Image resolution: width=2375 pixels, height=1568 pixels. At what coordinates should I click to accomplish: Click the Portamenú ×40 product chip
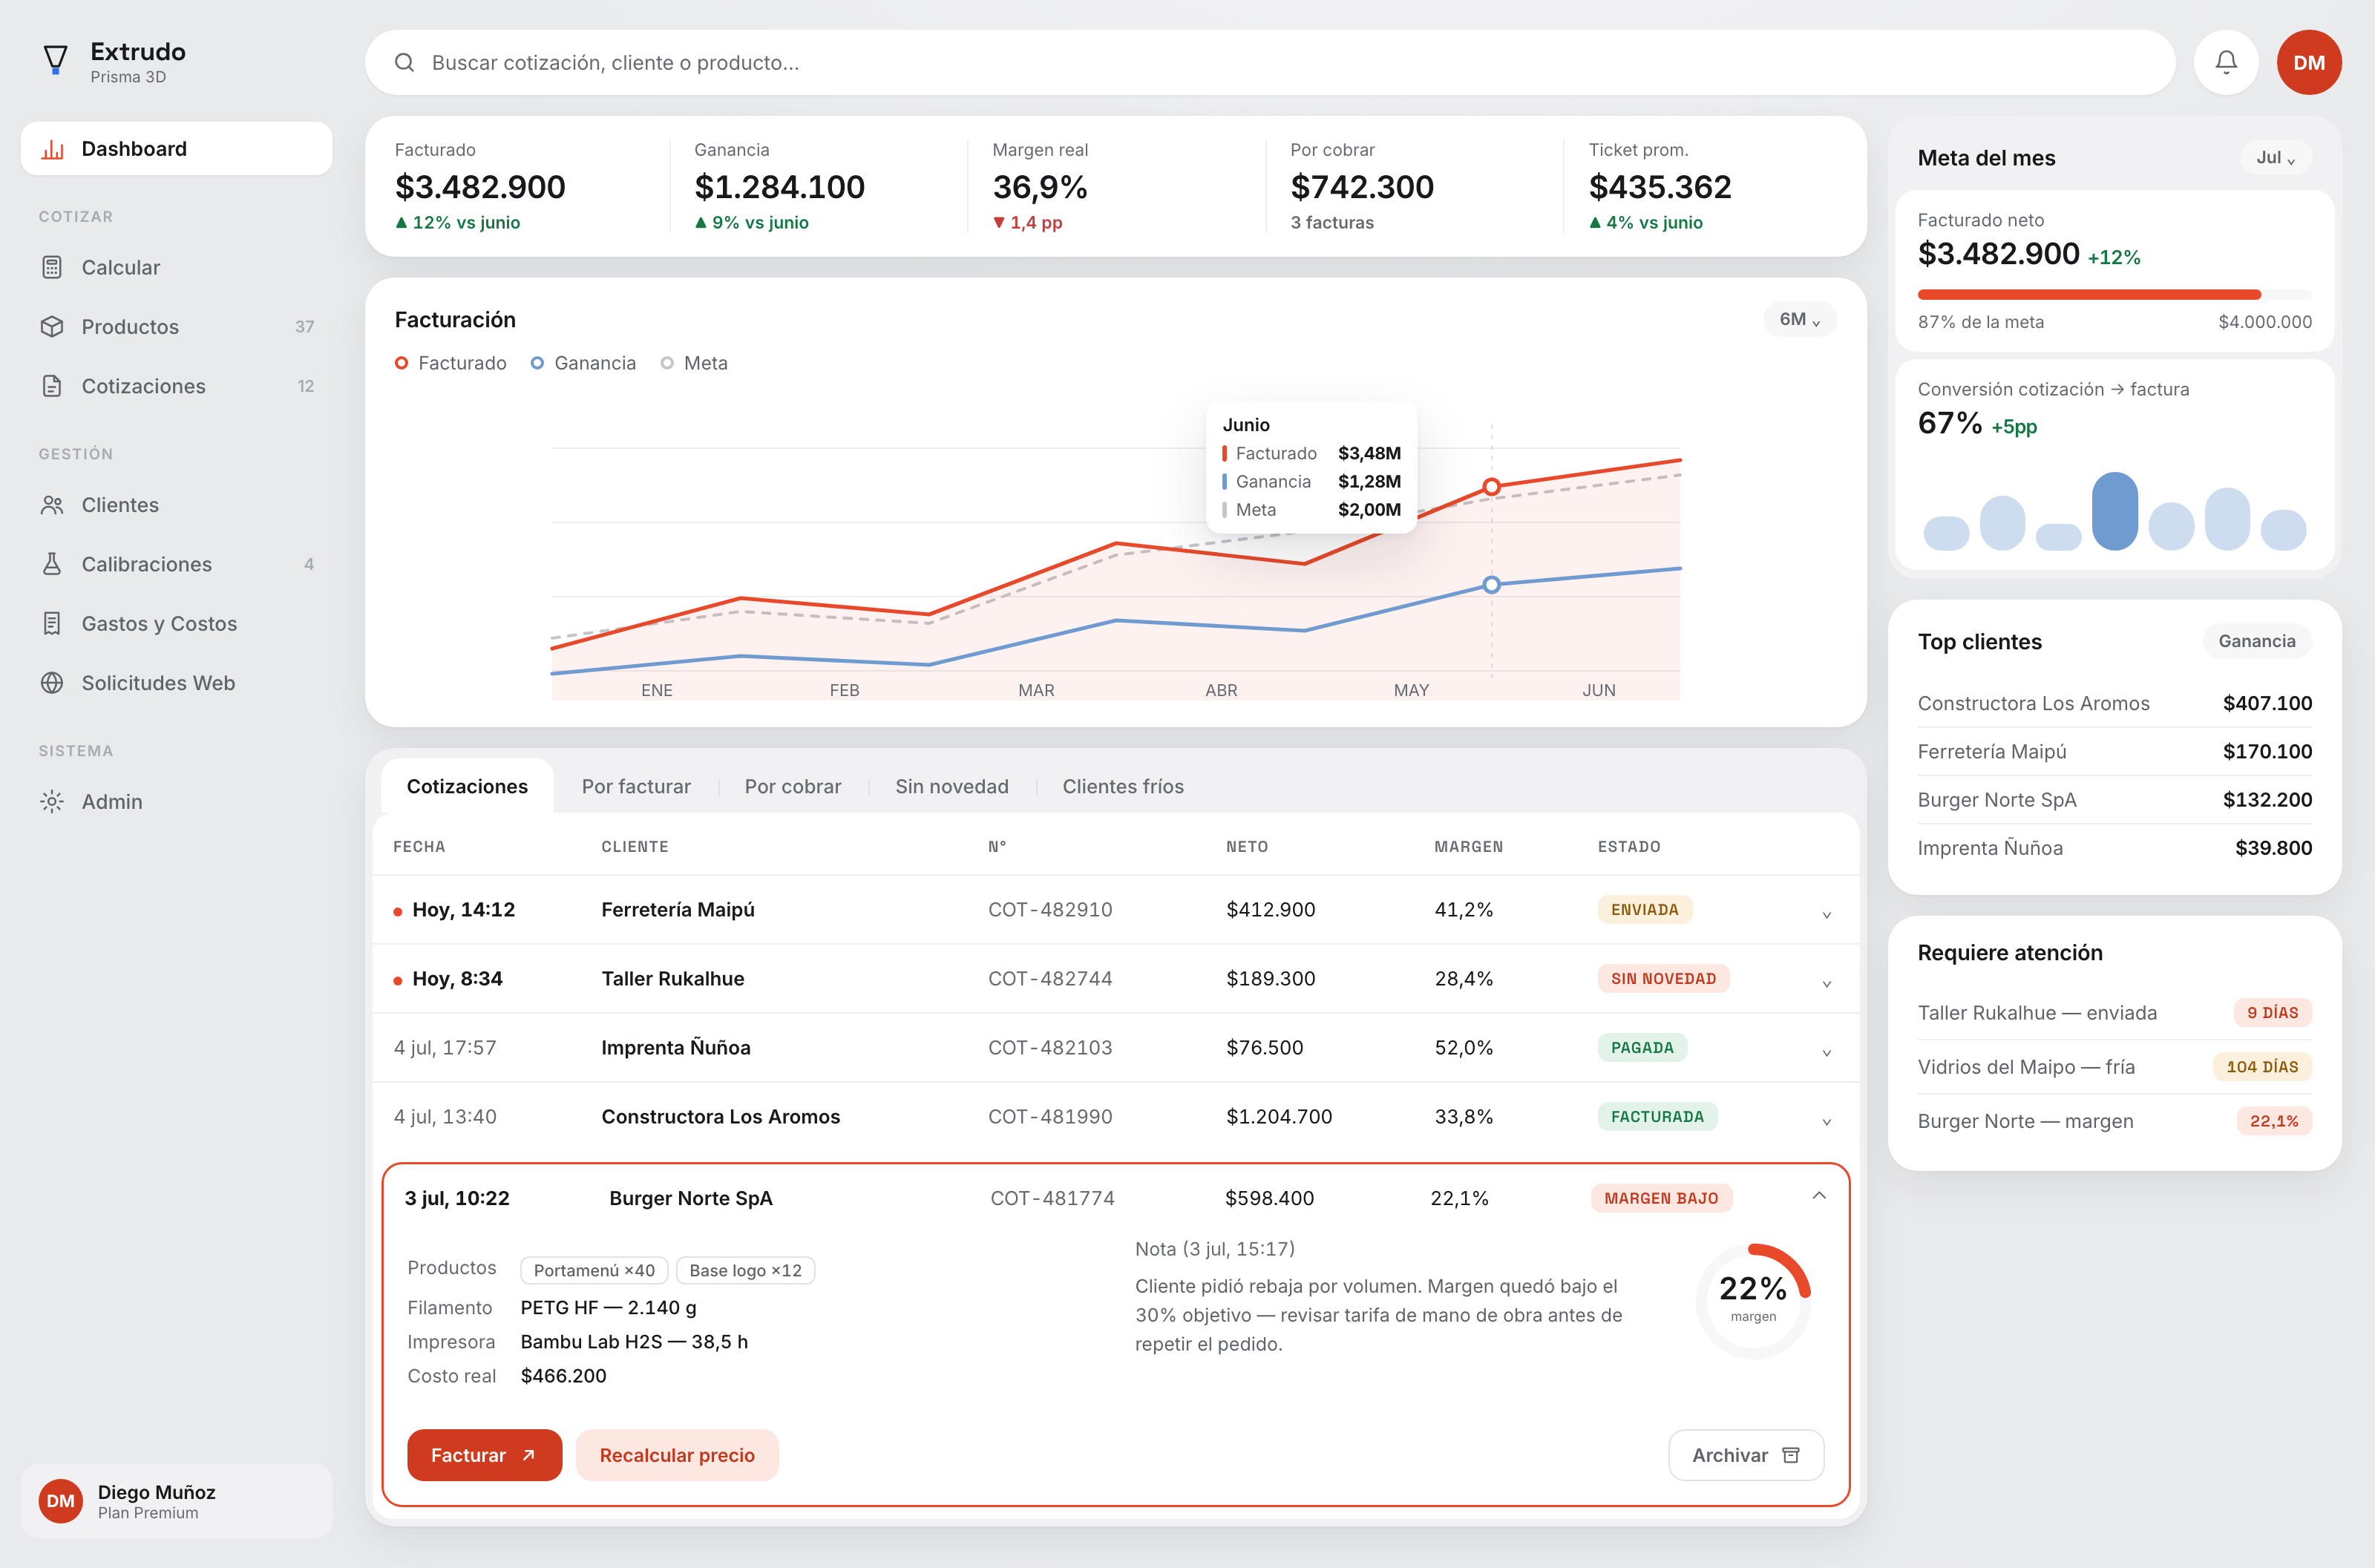click(594, 1270)
